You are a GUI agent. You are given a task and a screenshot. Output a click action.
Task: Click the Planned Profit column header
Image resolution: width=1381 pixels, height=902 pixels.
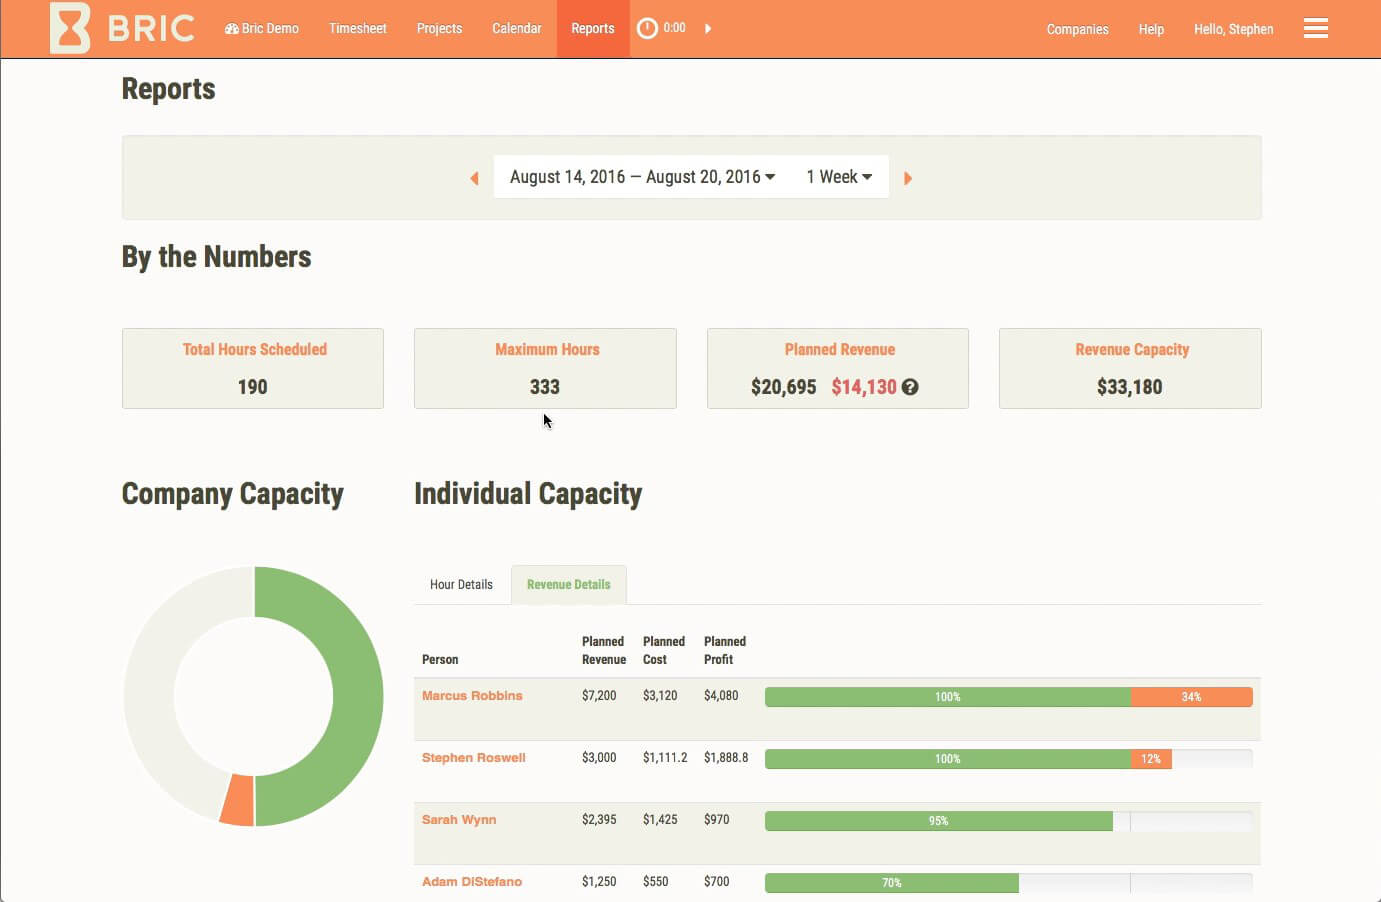[x=725, y=650]
